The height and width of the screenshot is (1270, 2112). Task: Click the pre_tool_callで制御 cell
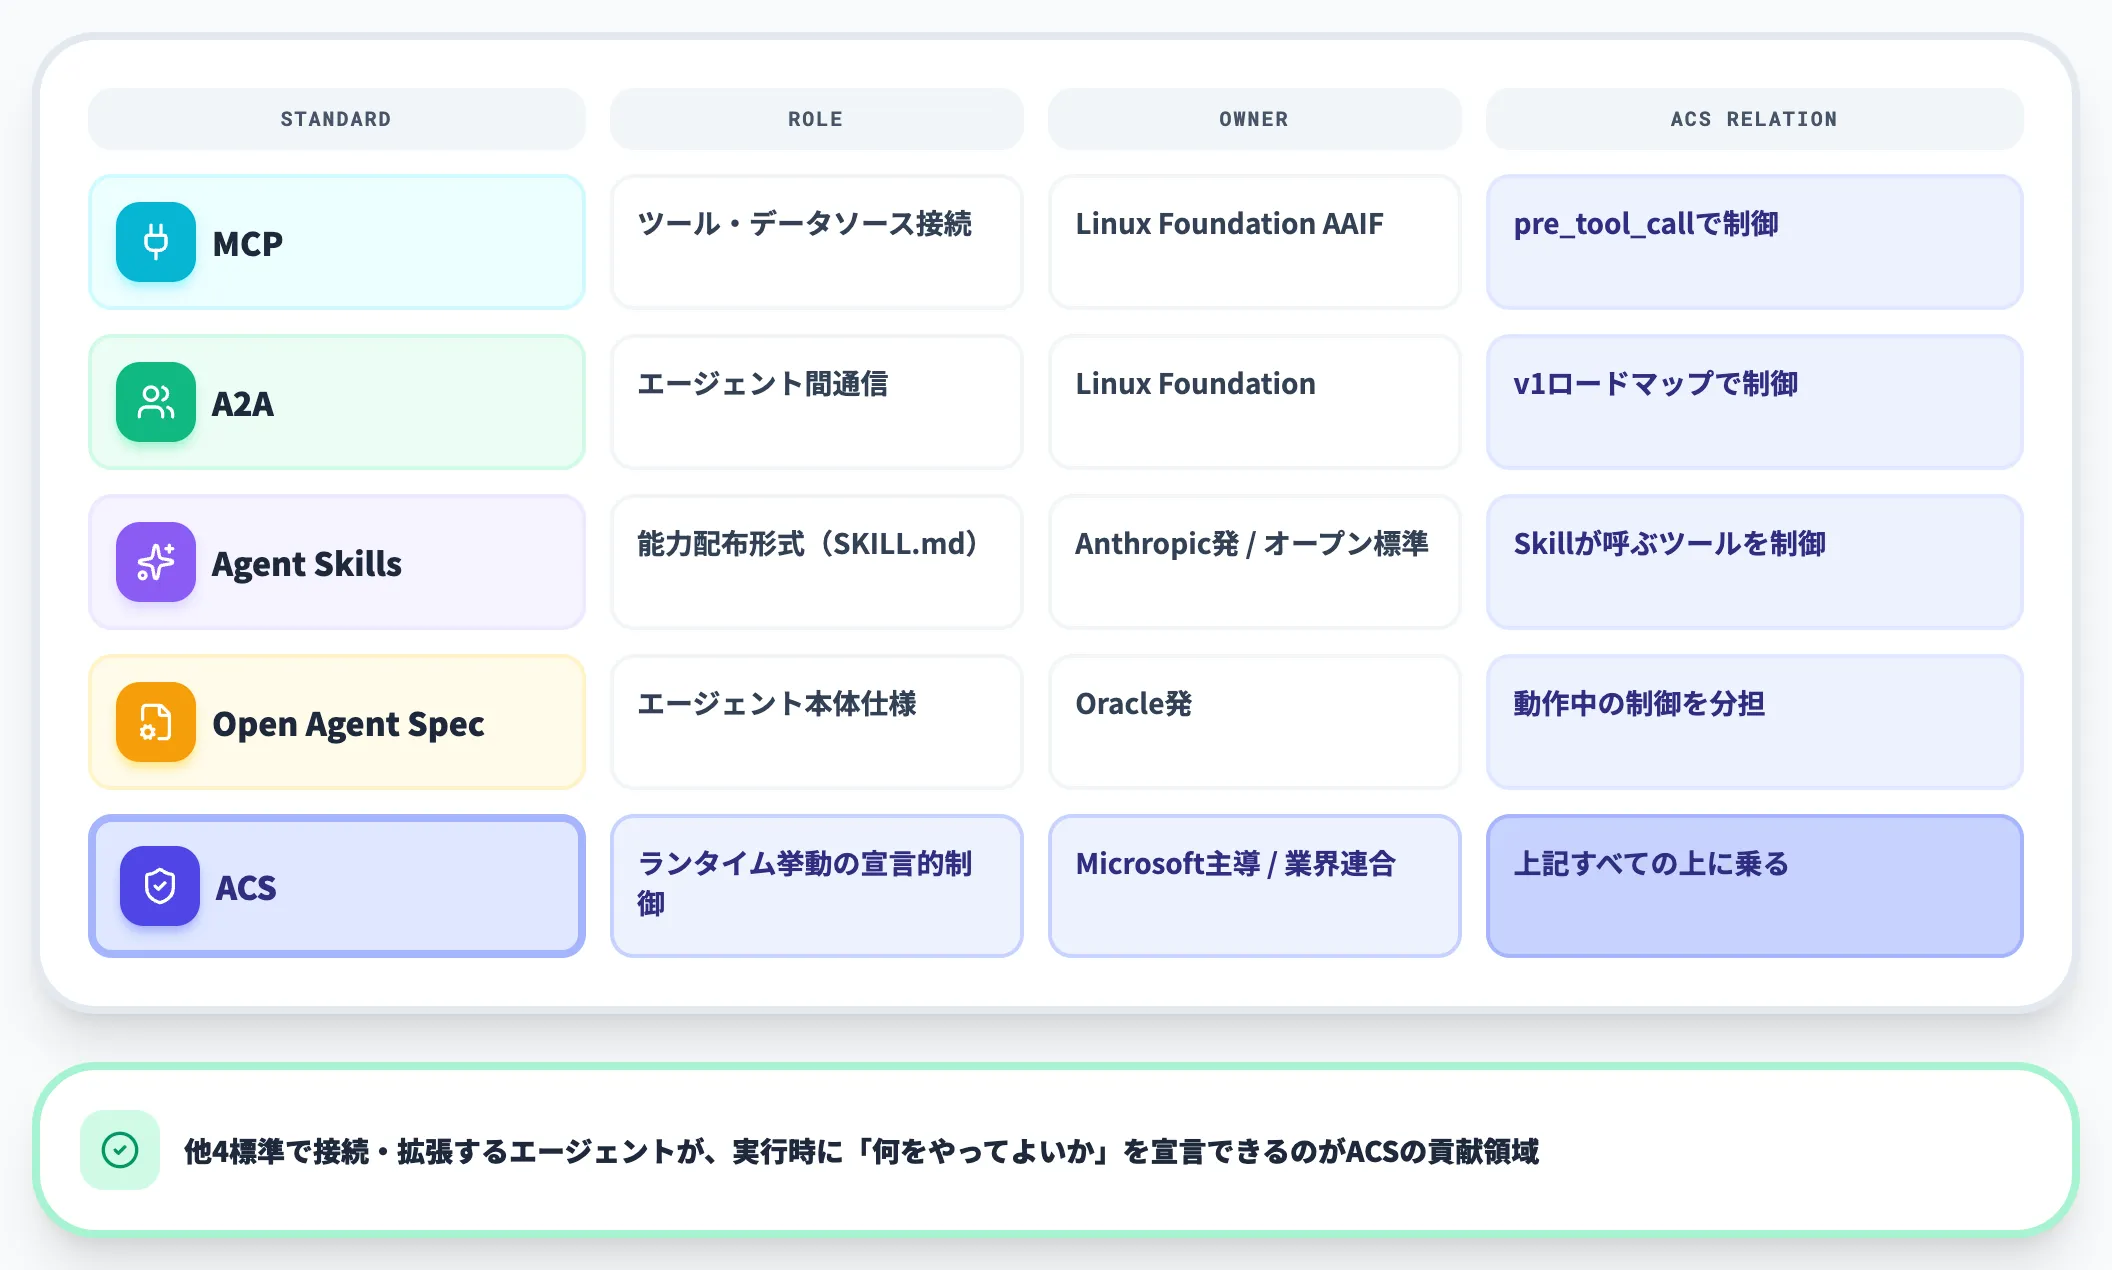1754,242
